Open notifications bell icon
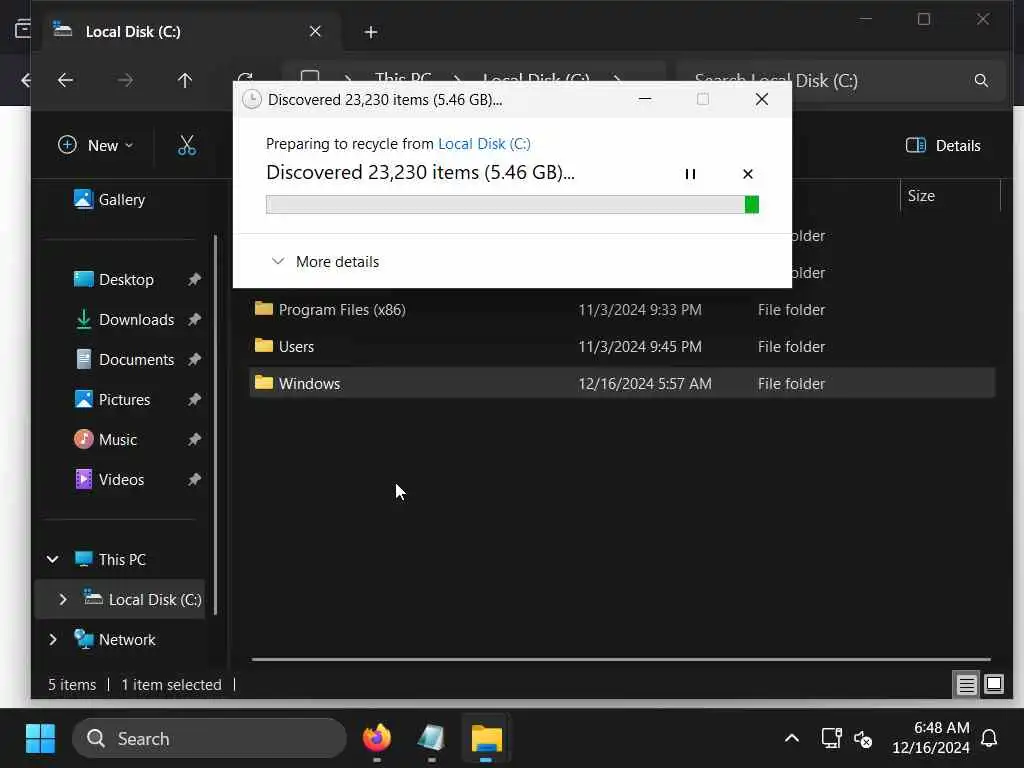Image resolution: width=1024 pixels, height=768 pixels. (989, 739)
